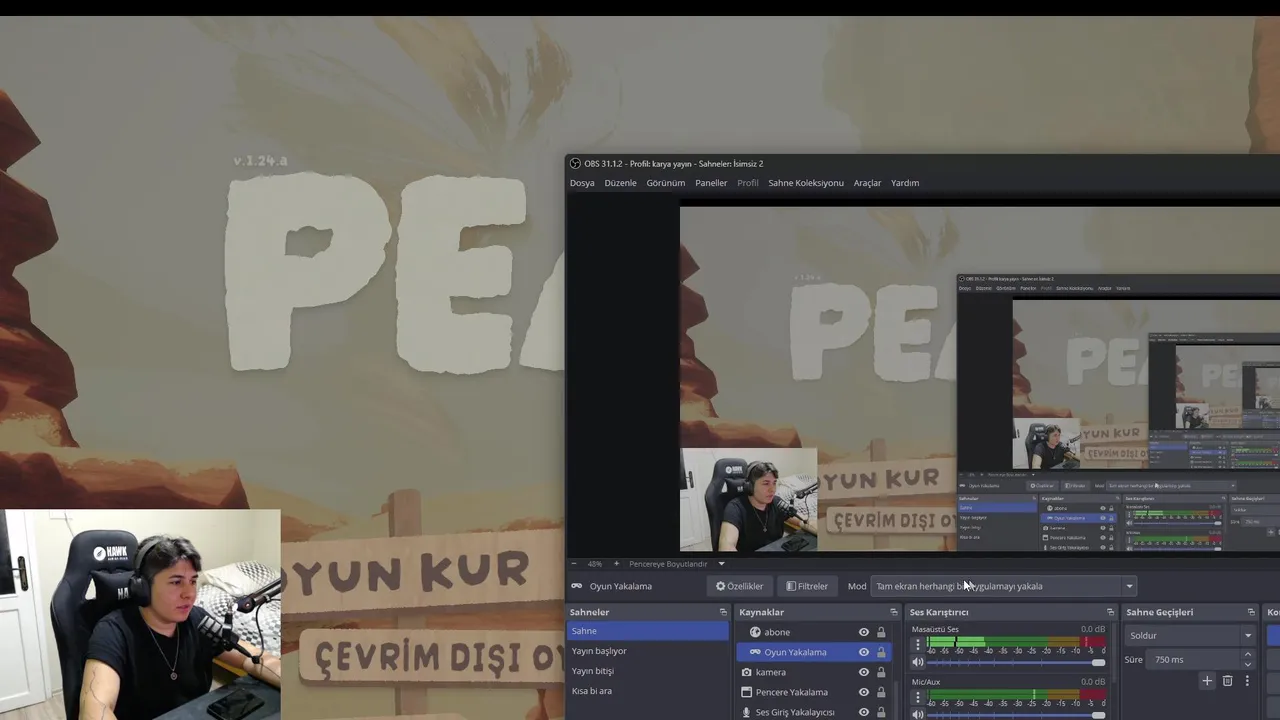Open the Sahne Koleksiyonu menu
Image resolution: width=1280 pixels, height=720 pixels.
coord(806,183)
